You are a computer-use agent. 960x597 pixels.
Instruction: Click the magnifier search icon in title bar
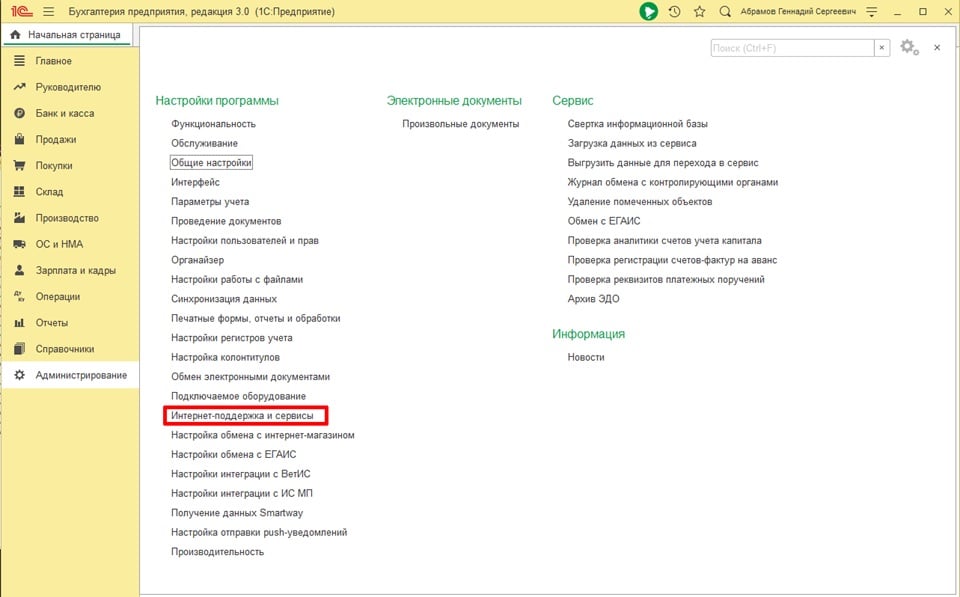[x=725, y=12]
